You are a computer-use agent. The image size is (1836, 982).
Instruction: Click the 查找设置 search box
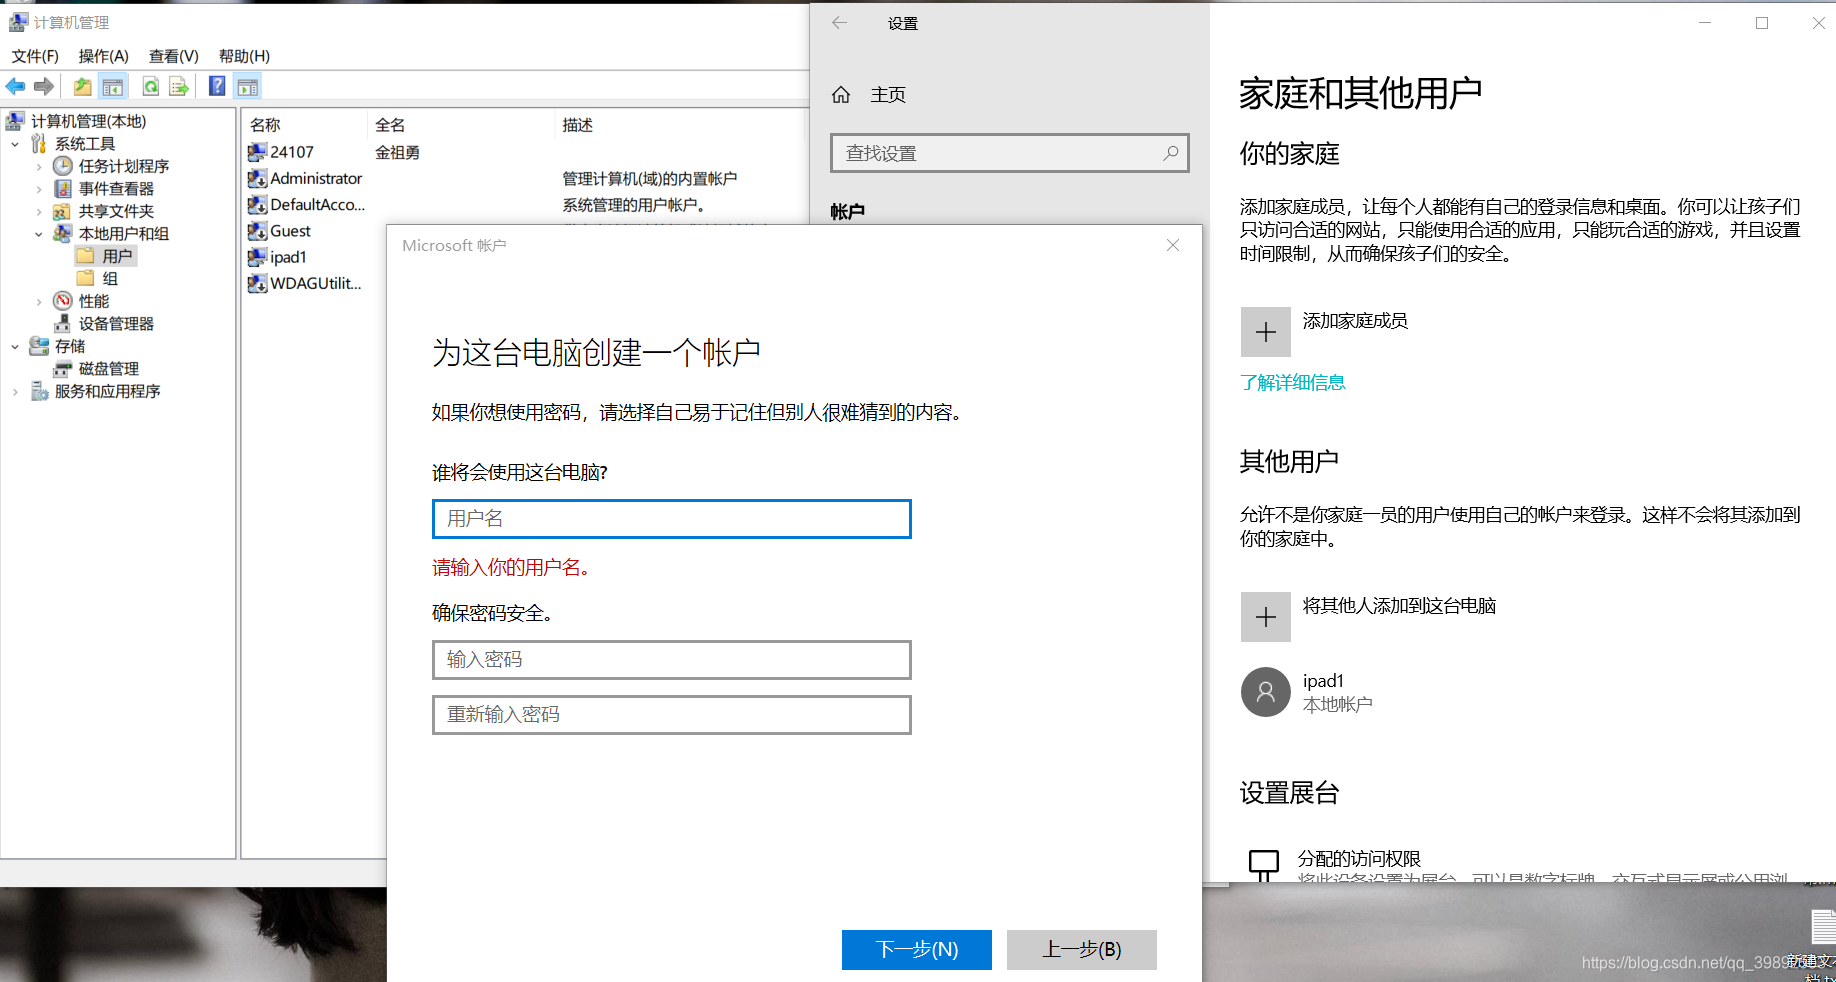[1009, 153]
